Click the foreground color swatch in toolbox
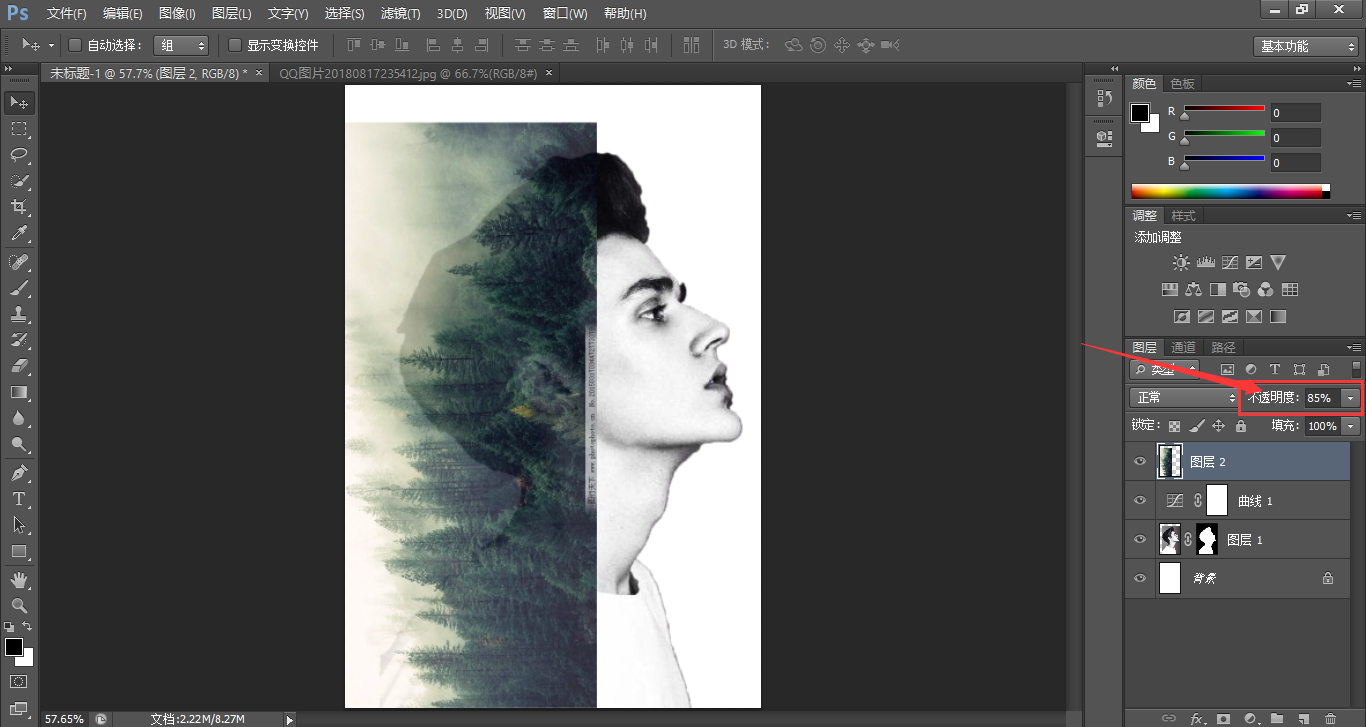Image resolution: width=1366 pixels, height=727 pixels. (x=14, y=647)
